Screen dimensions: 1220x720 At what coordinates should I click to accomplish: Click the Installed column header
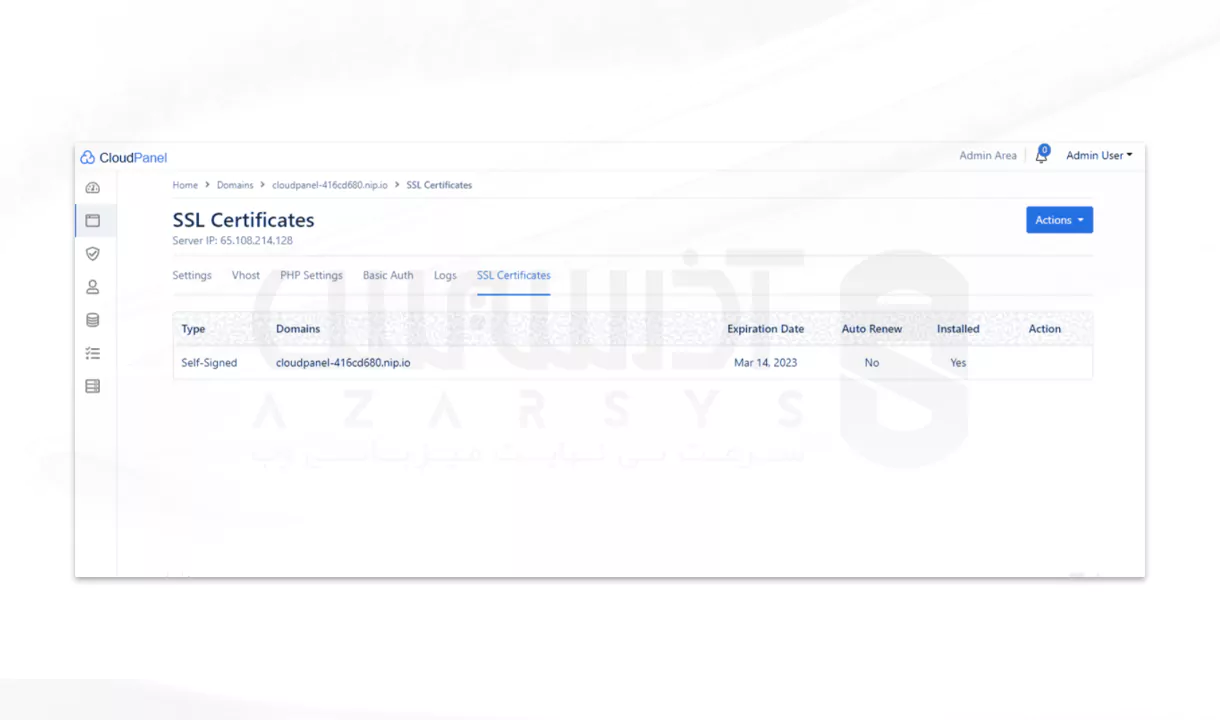(958, 329)
